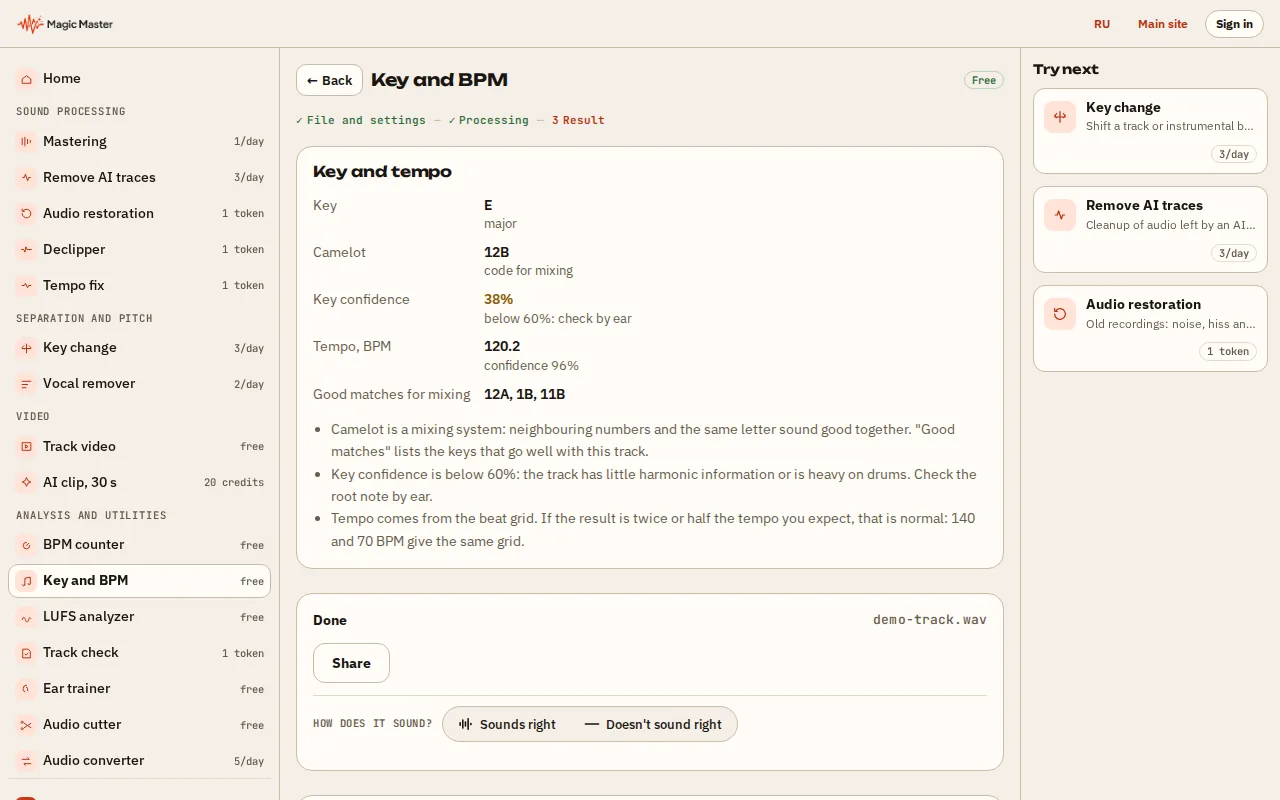This screenshot has width=1280, height=800.
Task: Click the Key change card icon in Try next
Action: click(x=1060, y=116)
